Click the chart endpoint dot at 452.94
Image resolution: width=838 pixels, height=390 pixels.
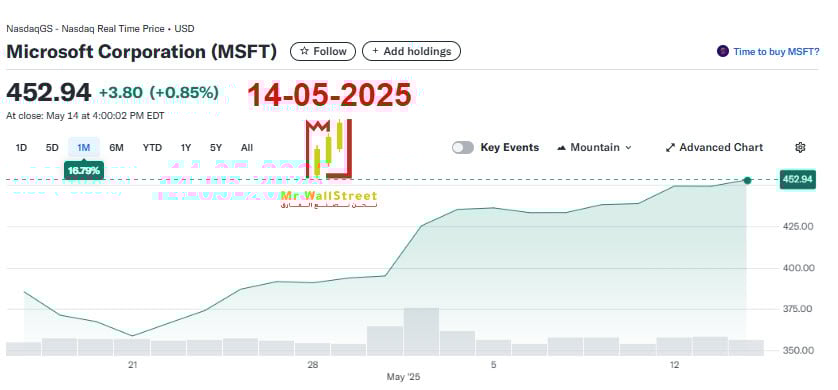[747, 181]
